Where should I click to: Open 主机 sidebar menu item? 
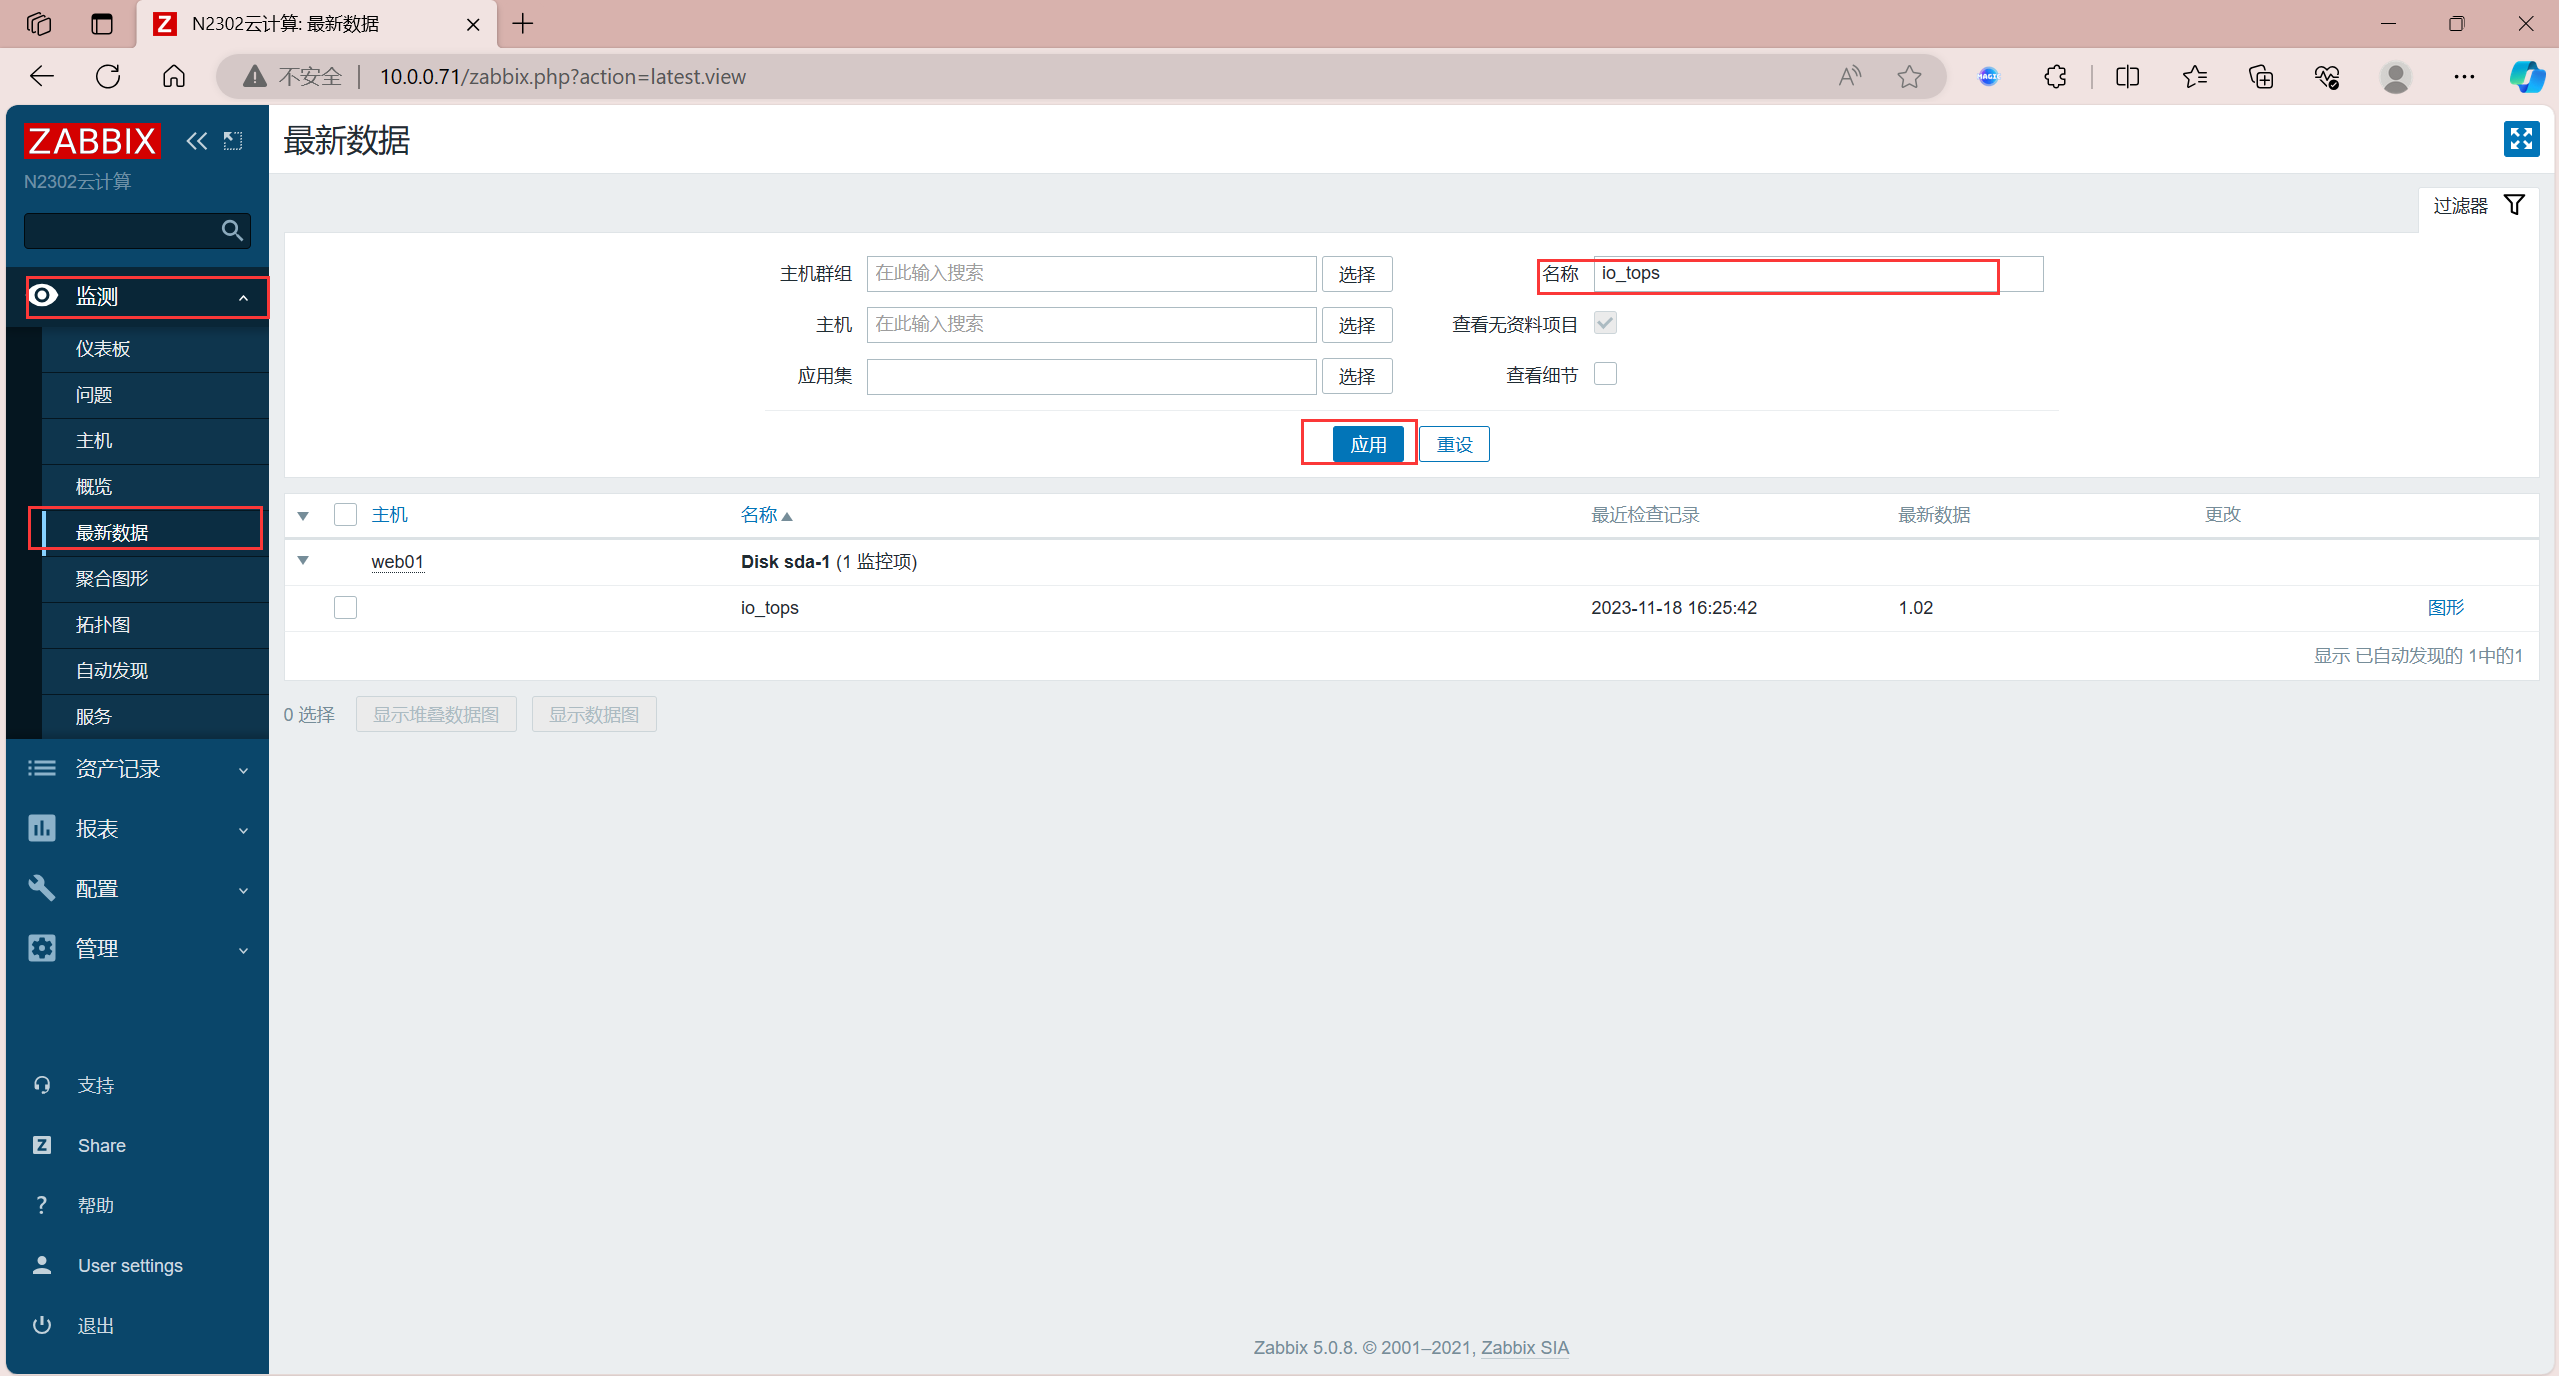coord(155,441)
